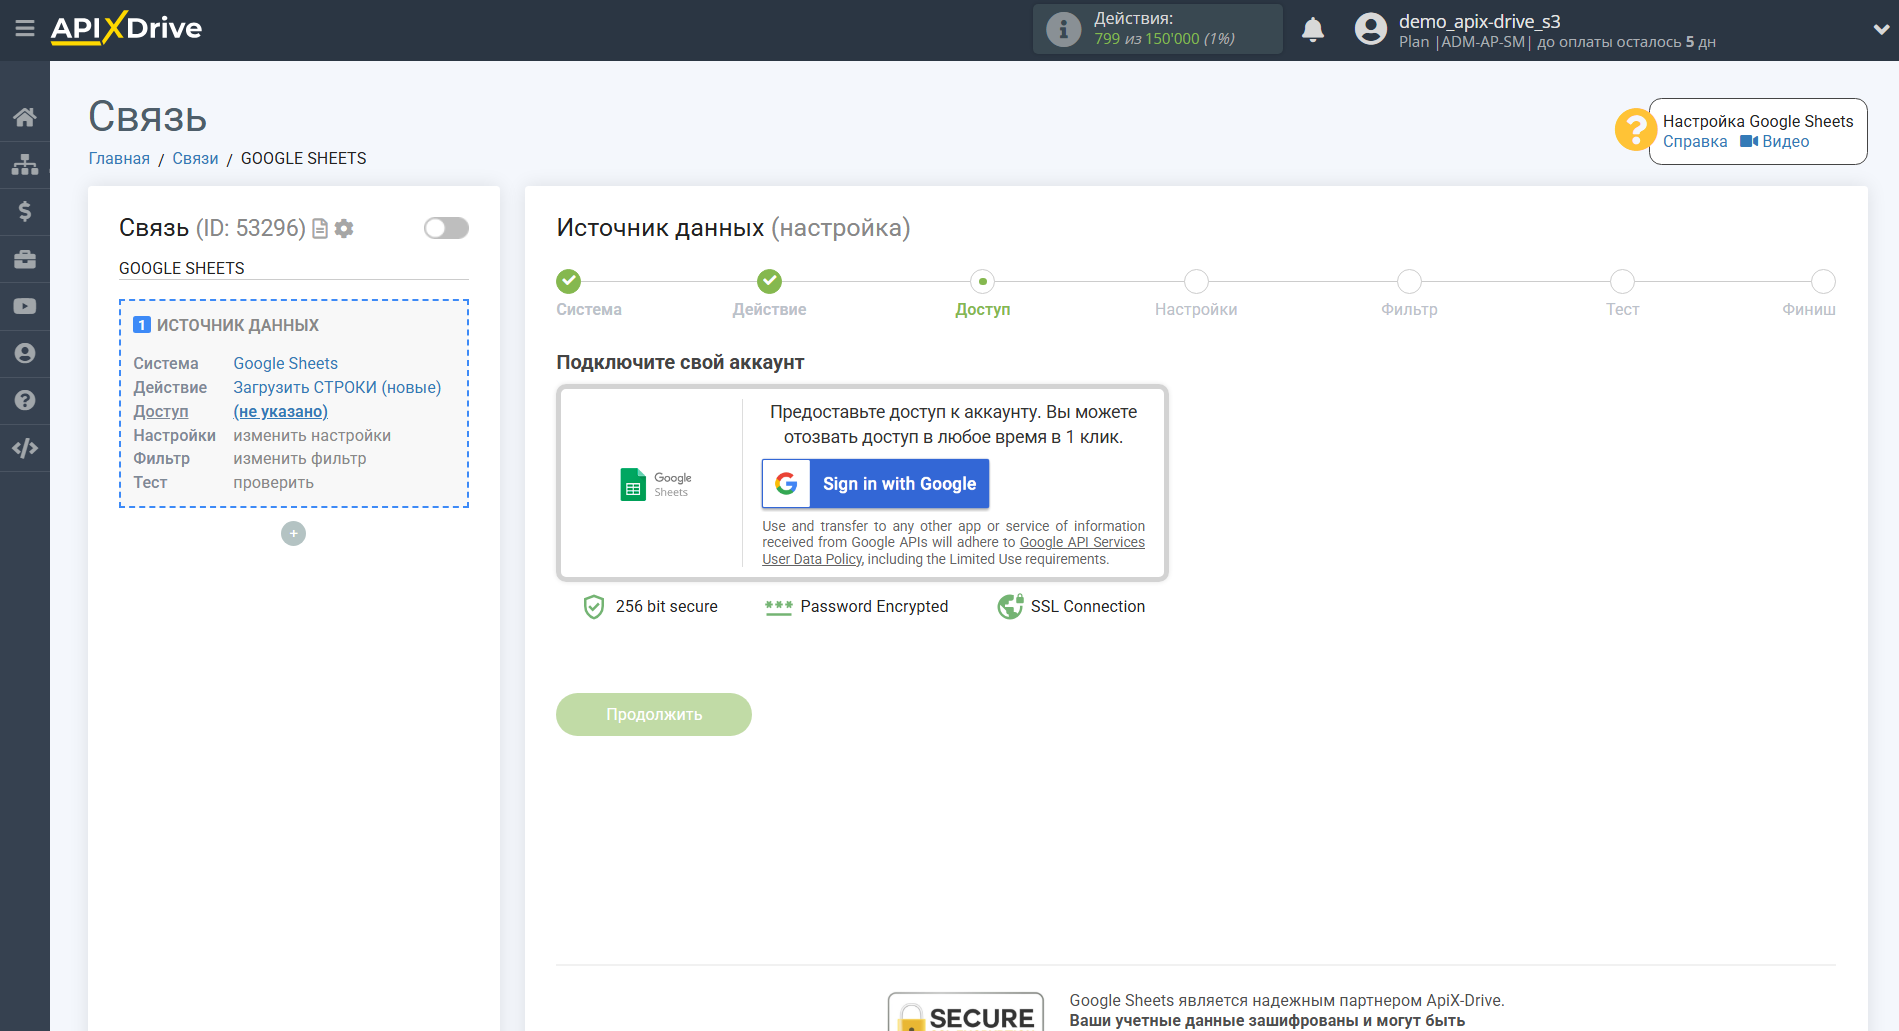
Task: Open Связи from the breadcrumb
Action: (195, 158)
